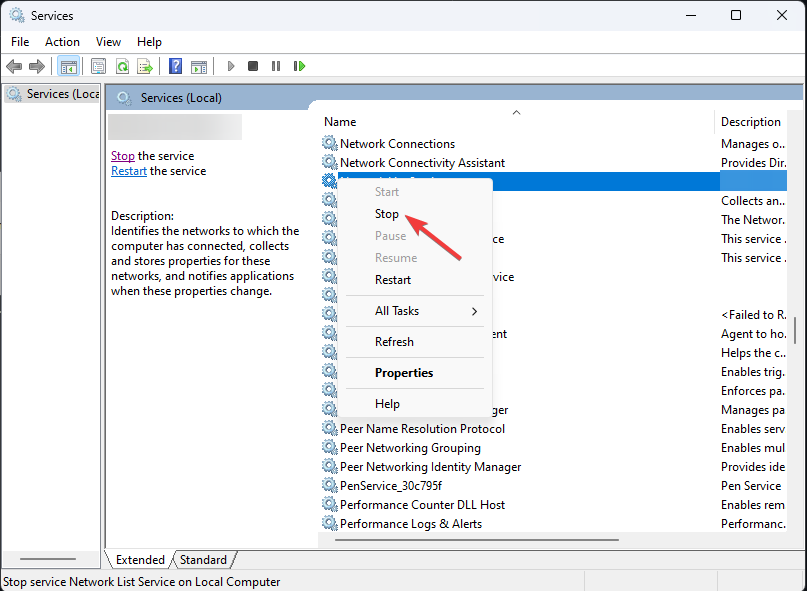
Task: Click the Restart Service toolbar icon
Action: (x=299, y=66)
